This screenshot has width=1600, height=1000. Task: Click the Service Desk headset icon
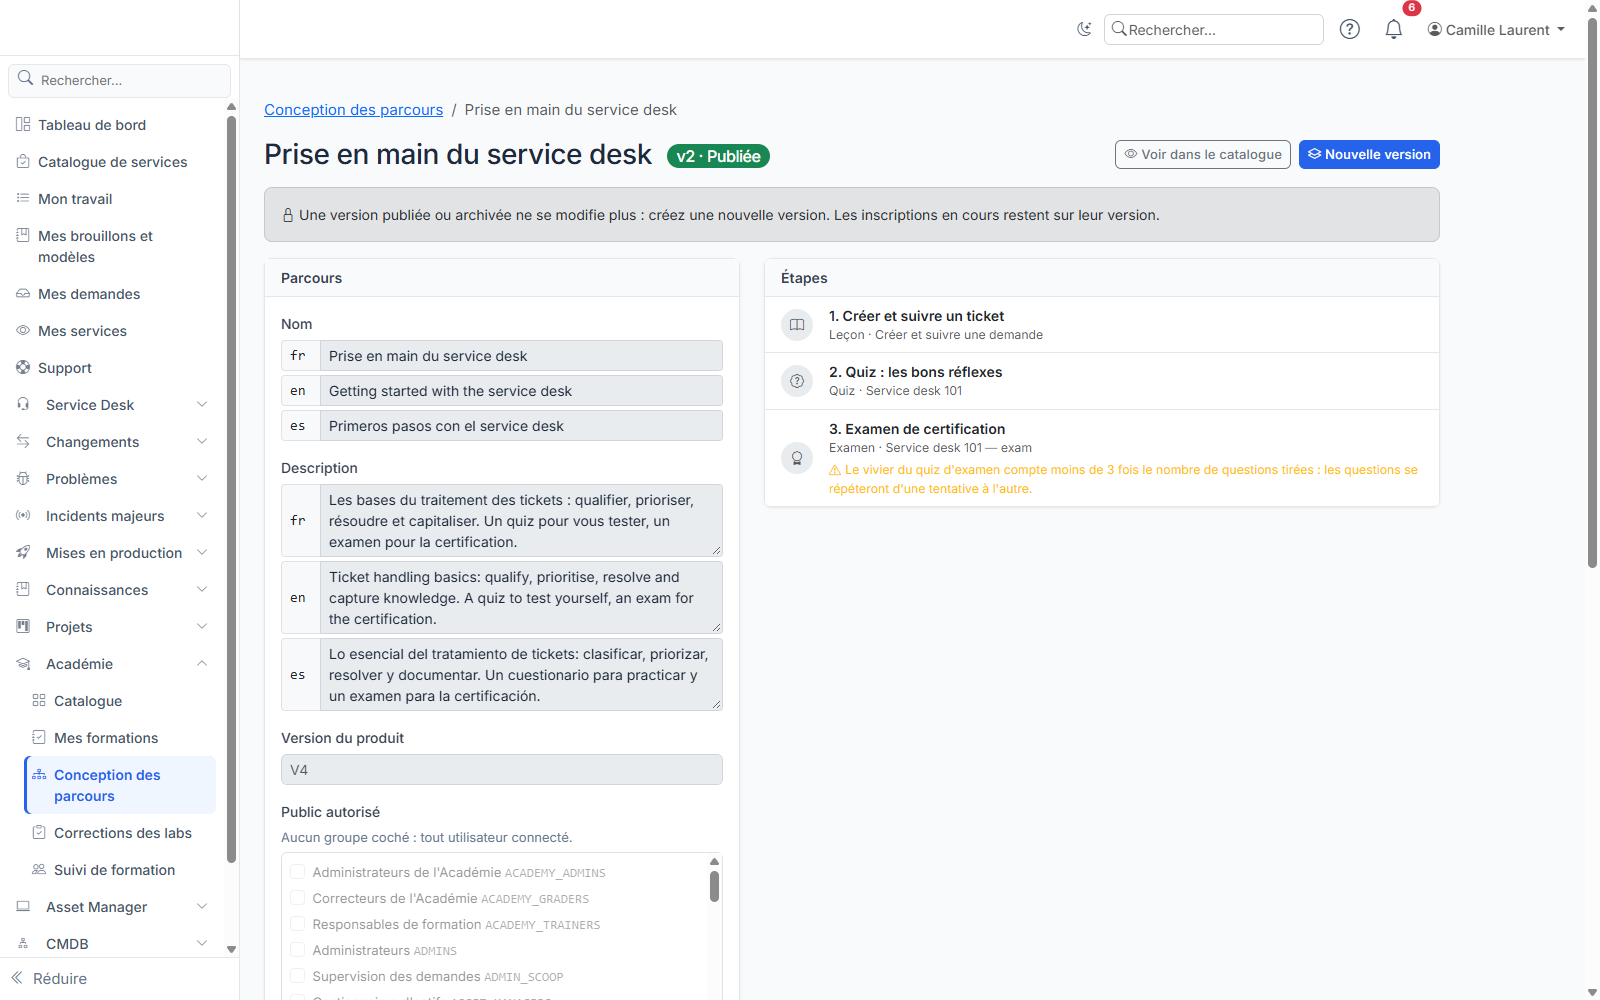pyautogui.click(x=23, y=404)
